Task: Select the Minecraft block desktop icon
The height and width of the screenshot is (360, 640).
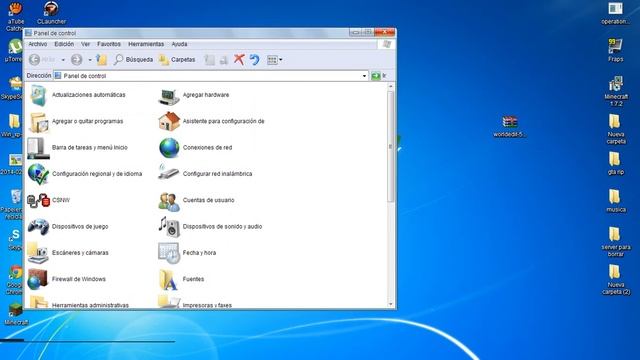Action: pyautogui.click(x=16, y=314)
